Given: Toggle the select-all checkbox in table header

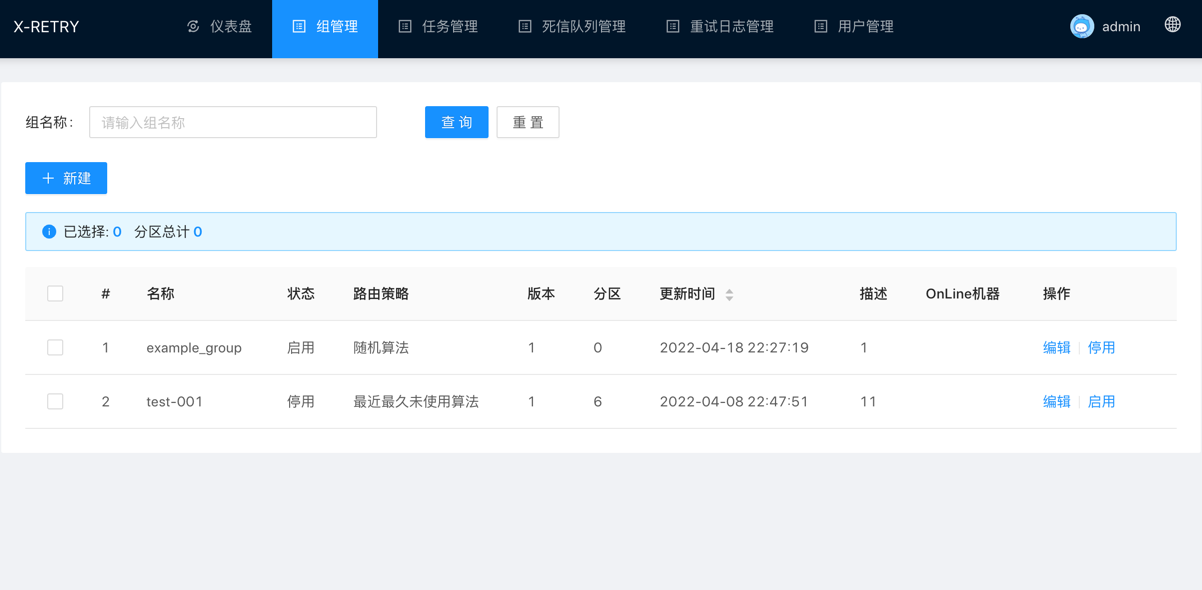Looking at the screenshot, I should tap(55, 294).
